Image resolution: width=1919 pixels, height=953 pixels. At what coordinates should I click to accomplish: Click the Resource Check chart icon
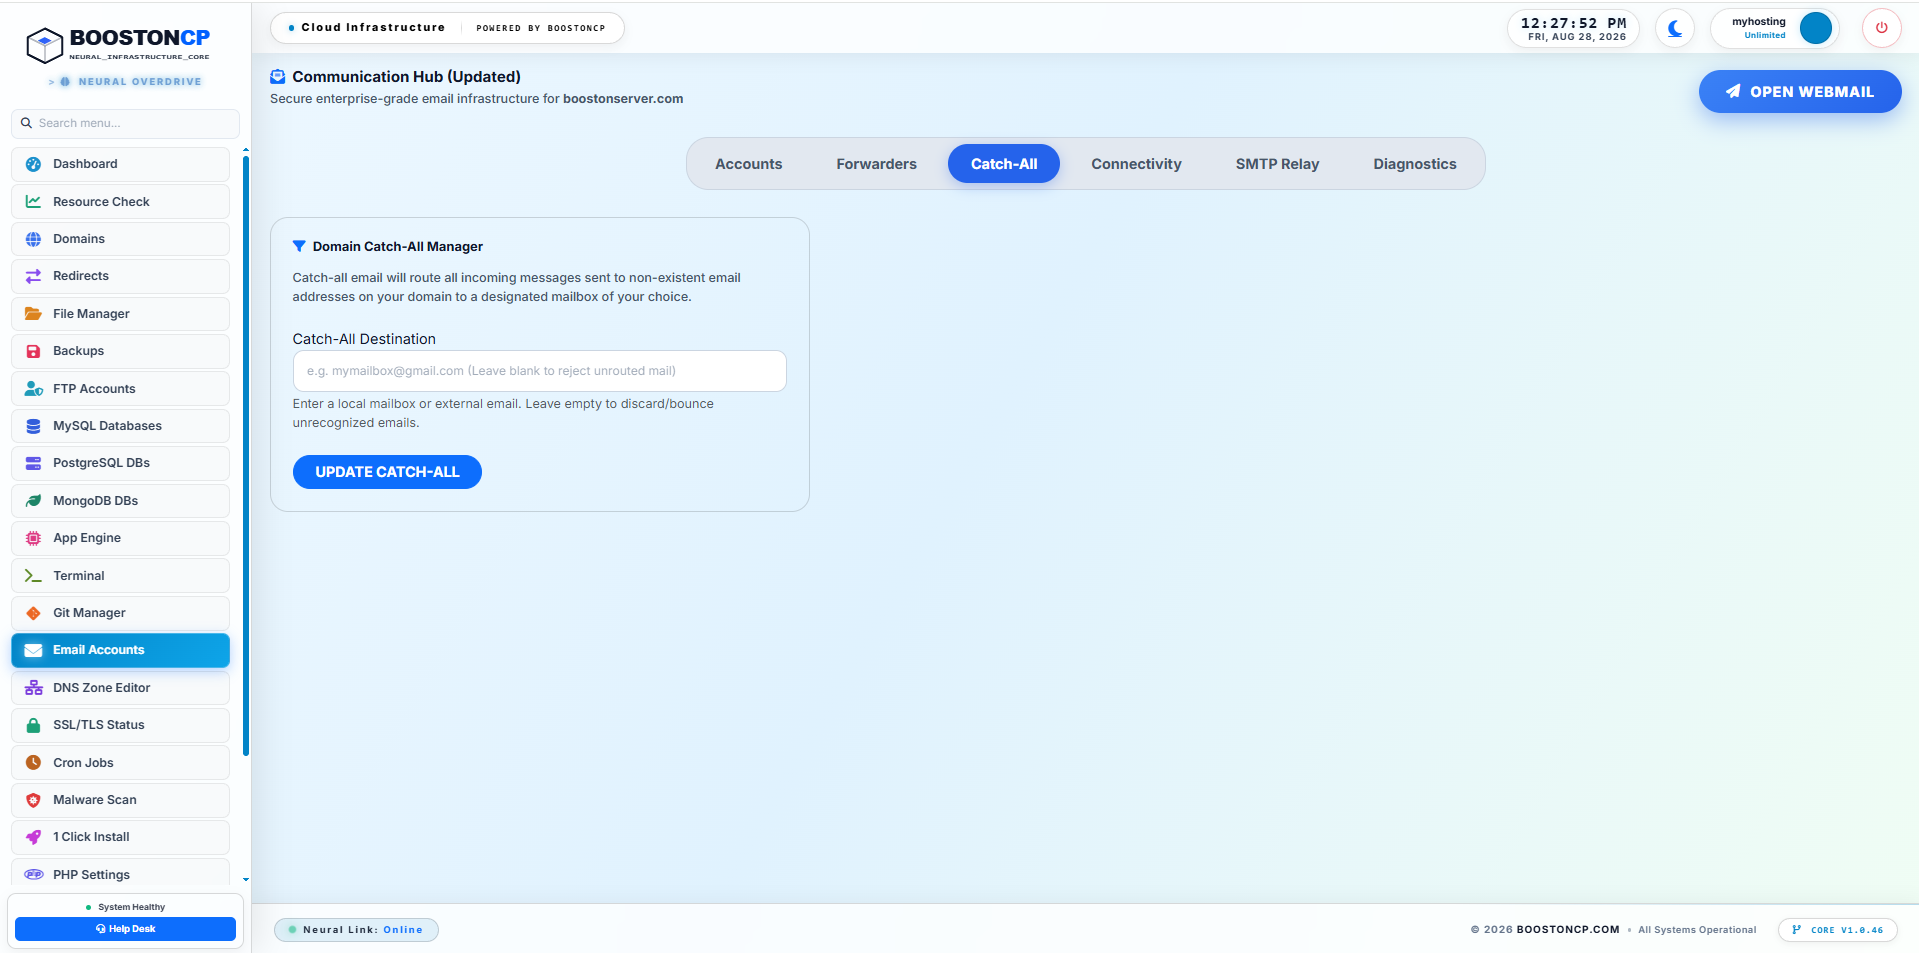(x=33, y=201)
